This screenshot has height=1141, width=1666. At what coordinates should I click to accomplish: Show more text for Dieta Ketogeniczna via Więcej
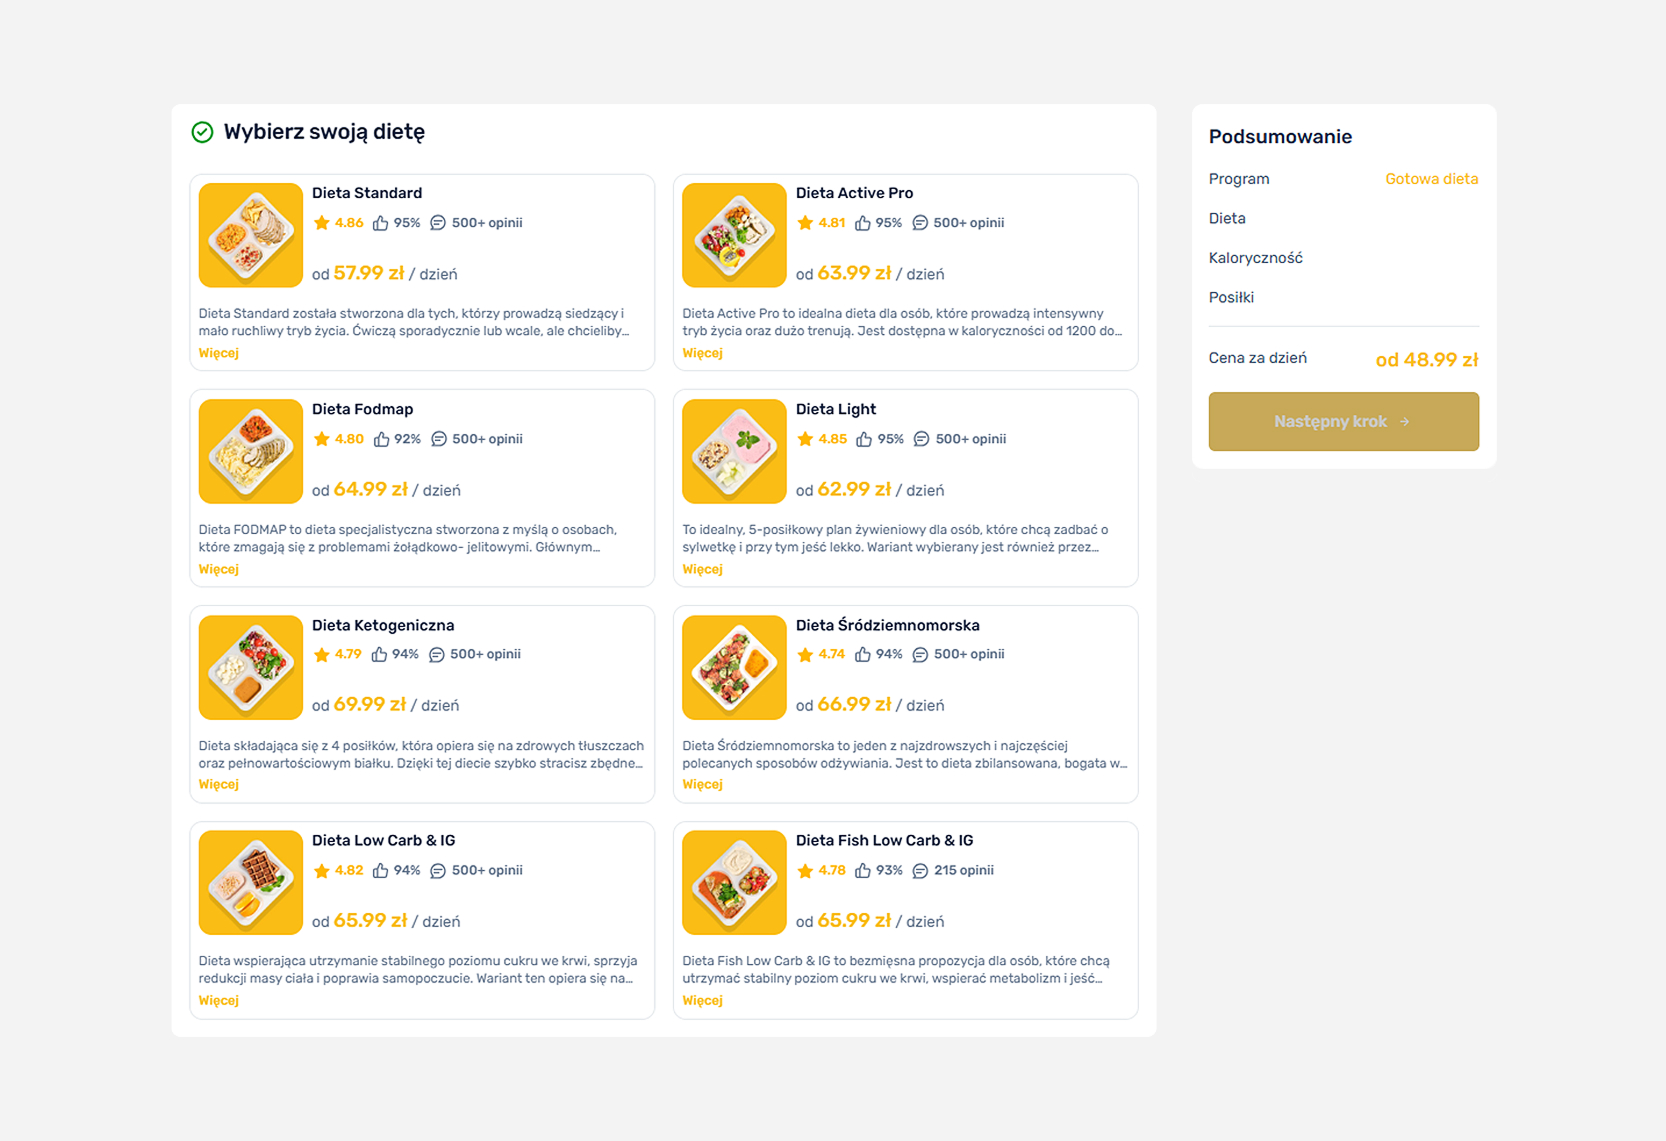[218, 784]
